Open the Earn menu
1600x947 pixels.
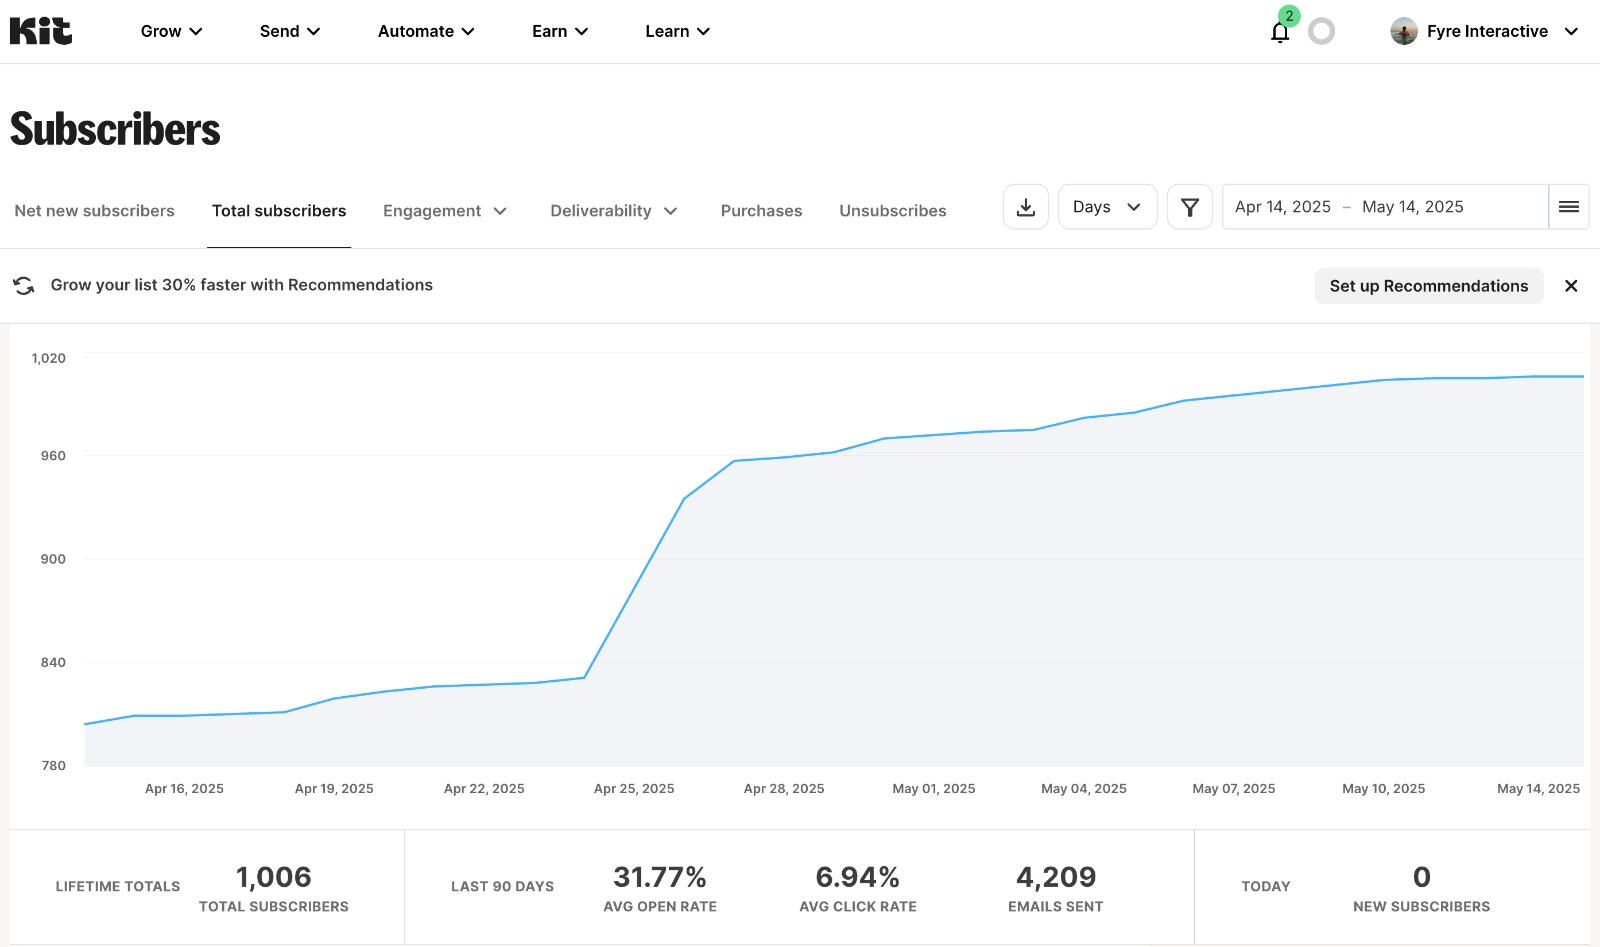(x=558, y=31)
